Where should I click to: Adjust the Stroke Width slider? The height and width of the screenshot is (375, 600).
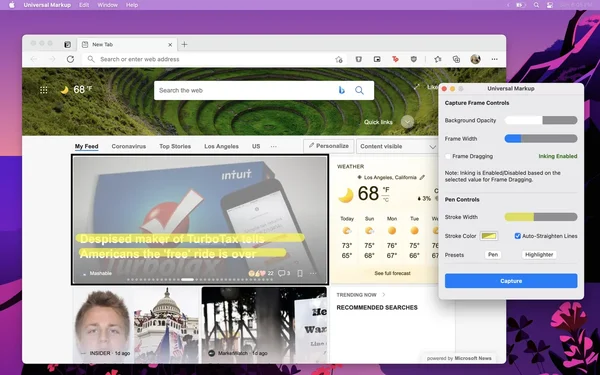click(541, 217)
